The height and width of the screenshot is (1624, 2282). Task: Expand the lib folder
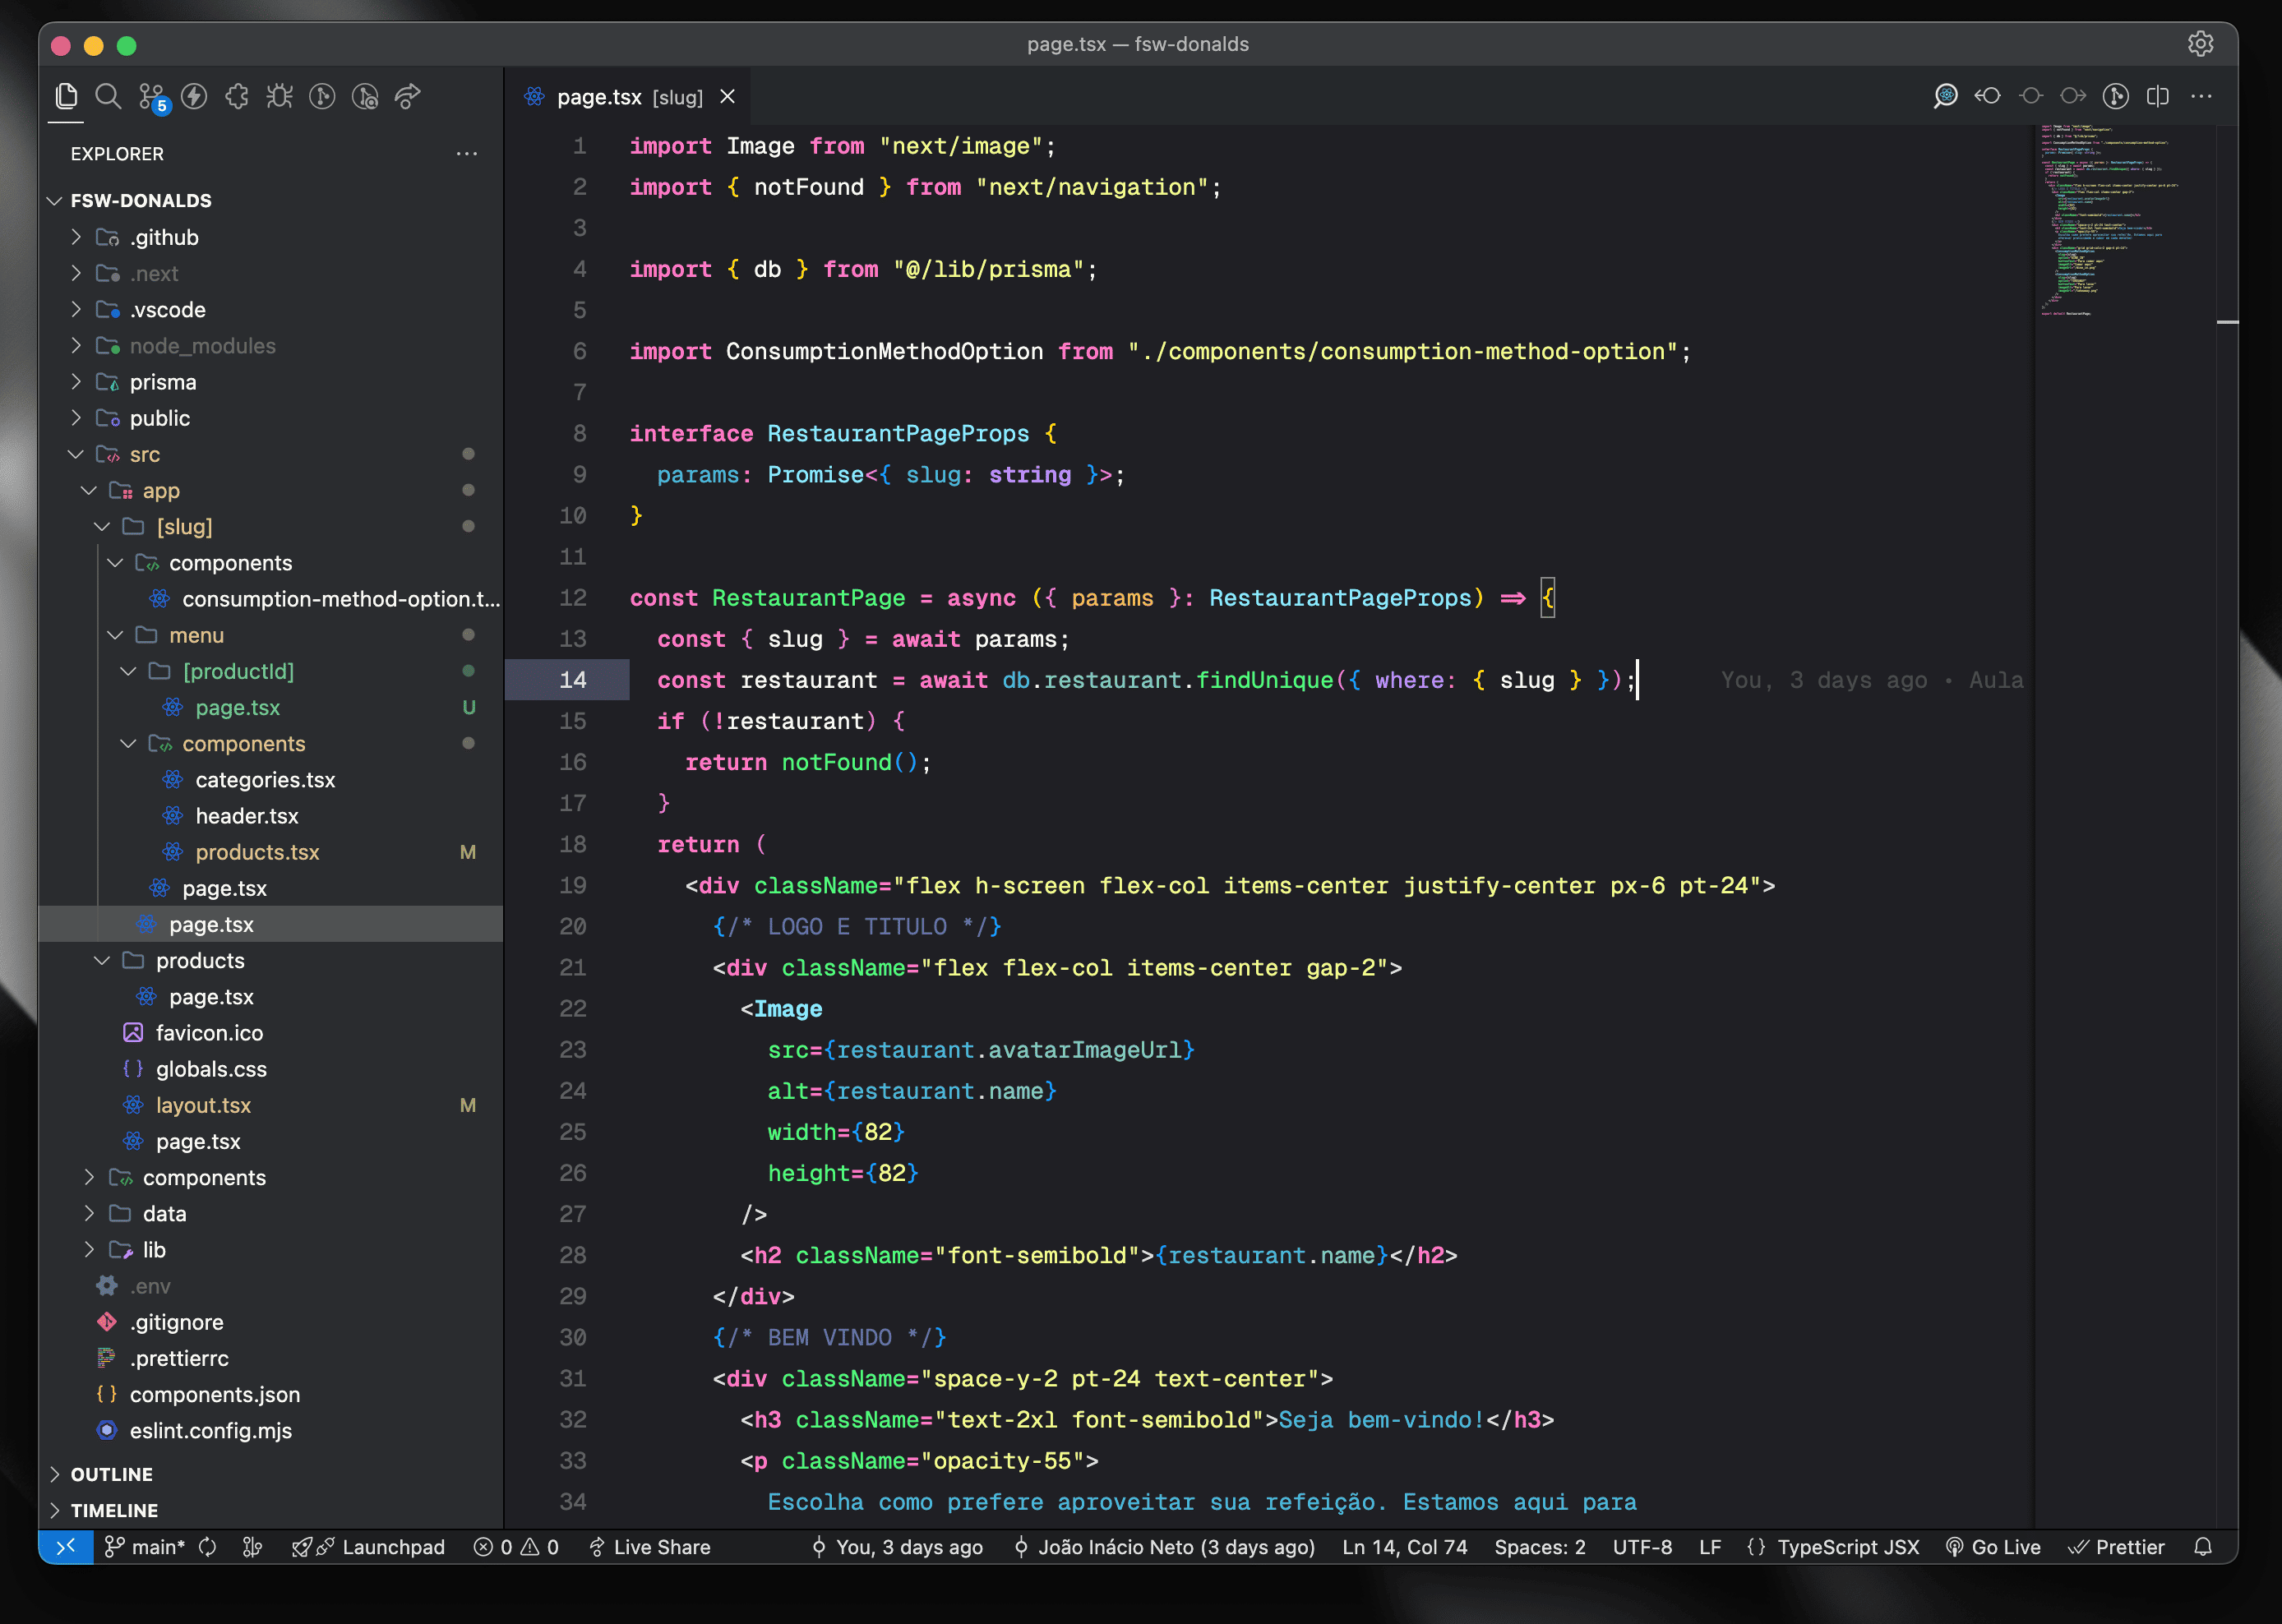[x=154, y=1249]
